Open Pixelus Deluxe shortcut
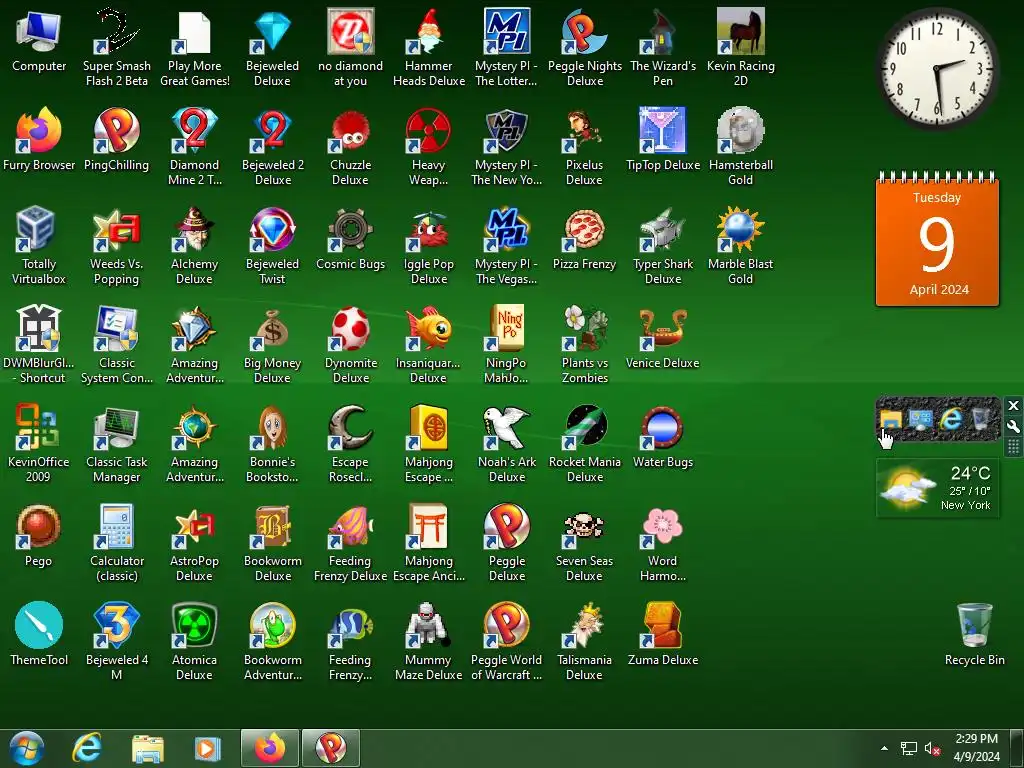The image size is (1024, 768). [584, 130]
